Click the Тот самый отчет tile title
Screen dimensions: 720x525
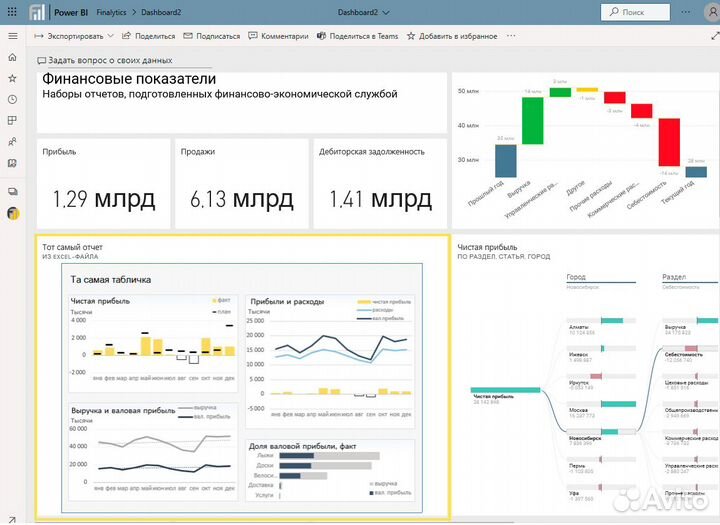point(73,247)
